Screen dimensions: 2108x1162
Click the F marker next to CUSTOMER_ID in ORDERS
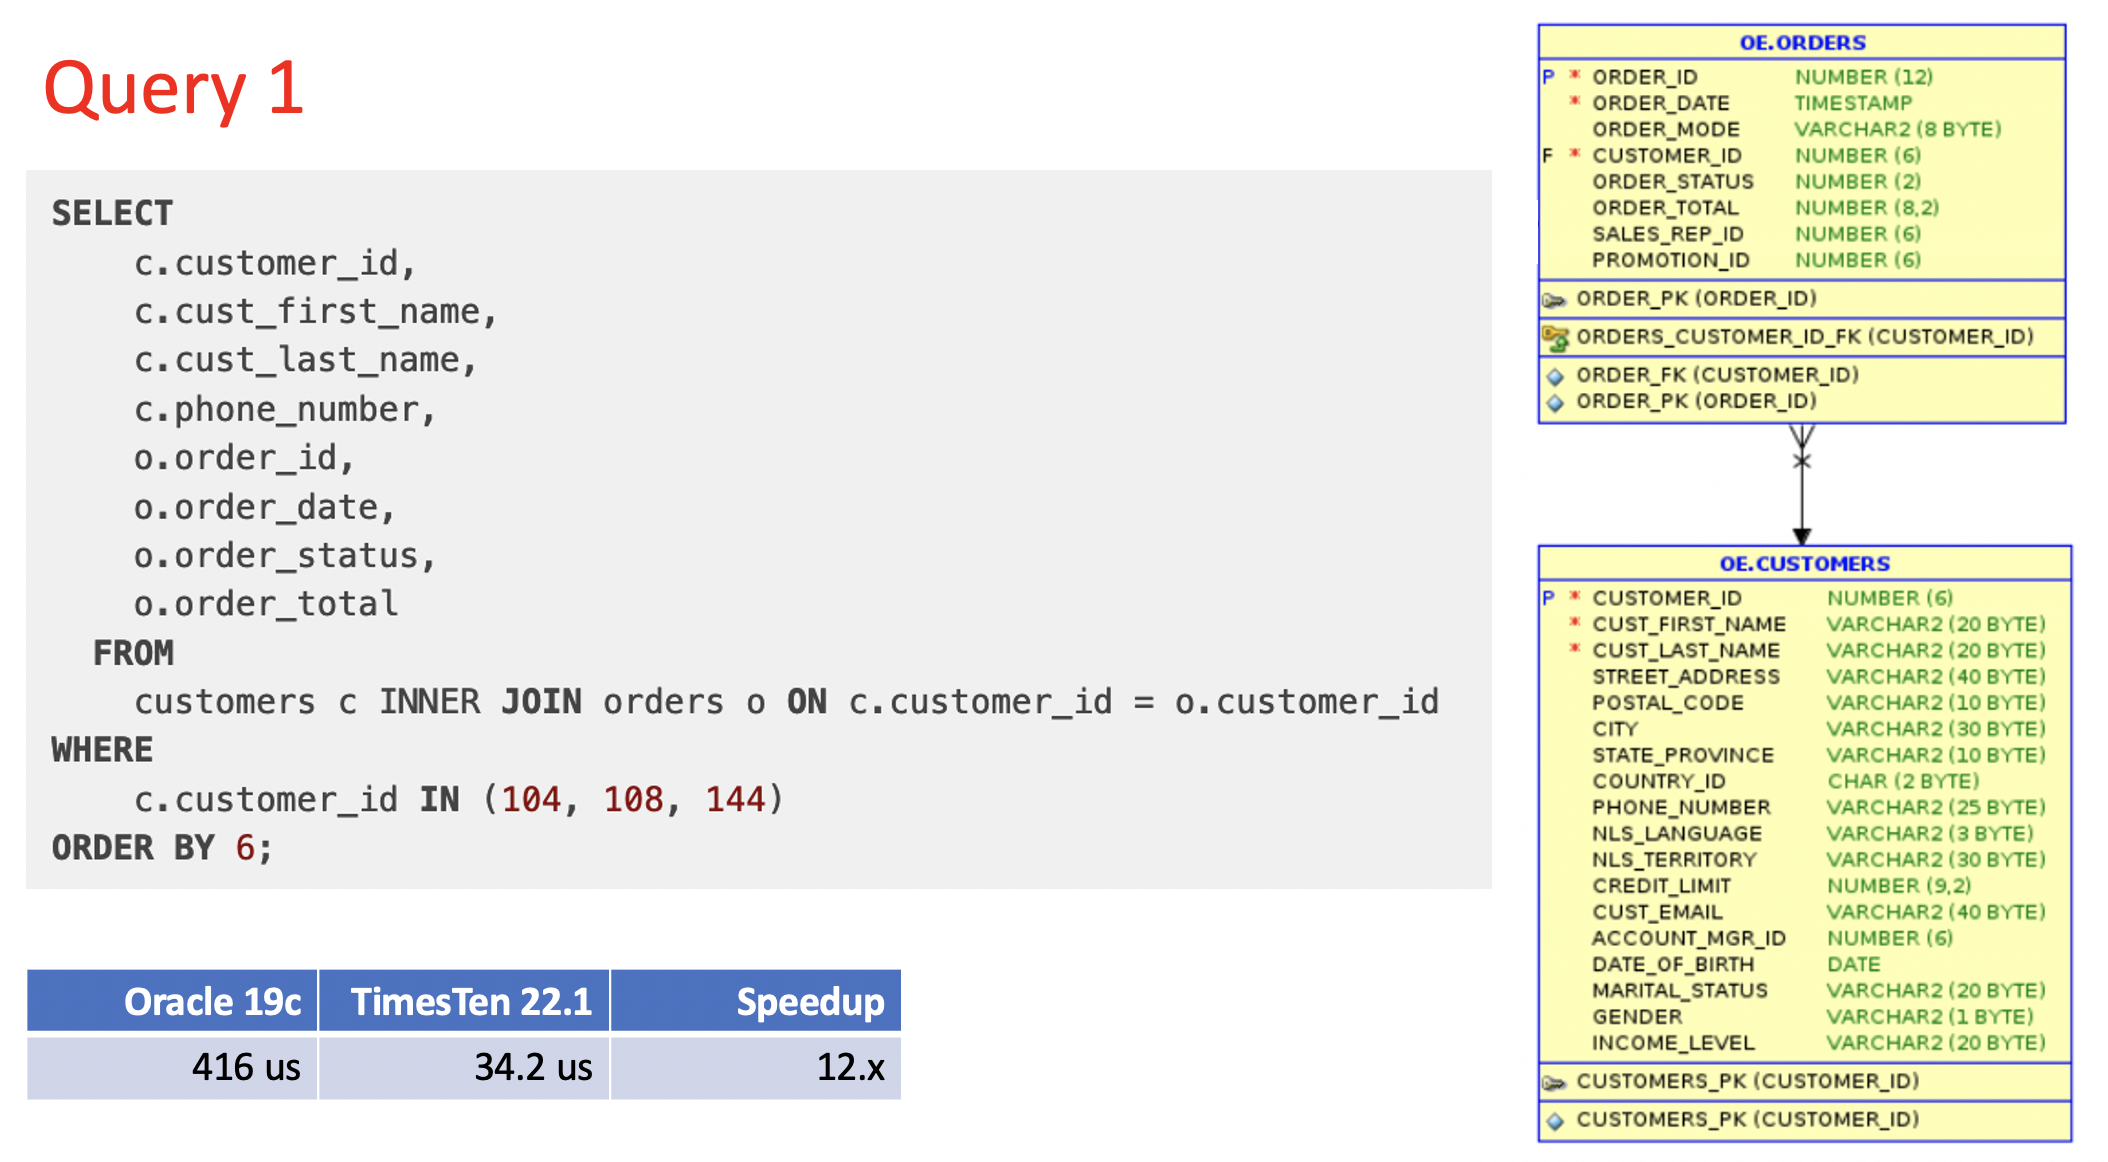1547,156
